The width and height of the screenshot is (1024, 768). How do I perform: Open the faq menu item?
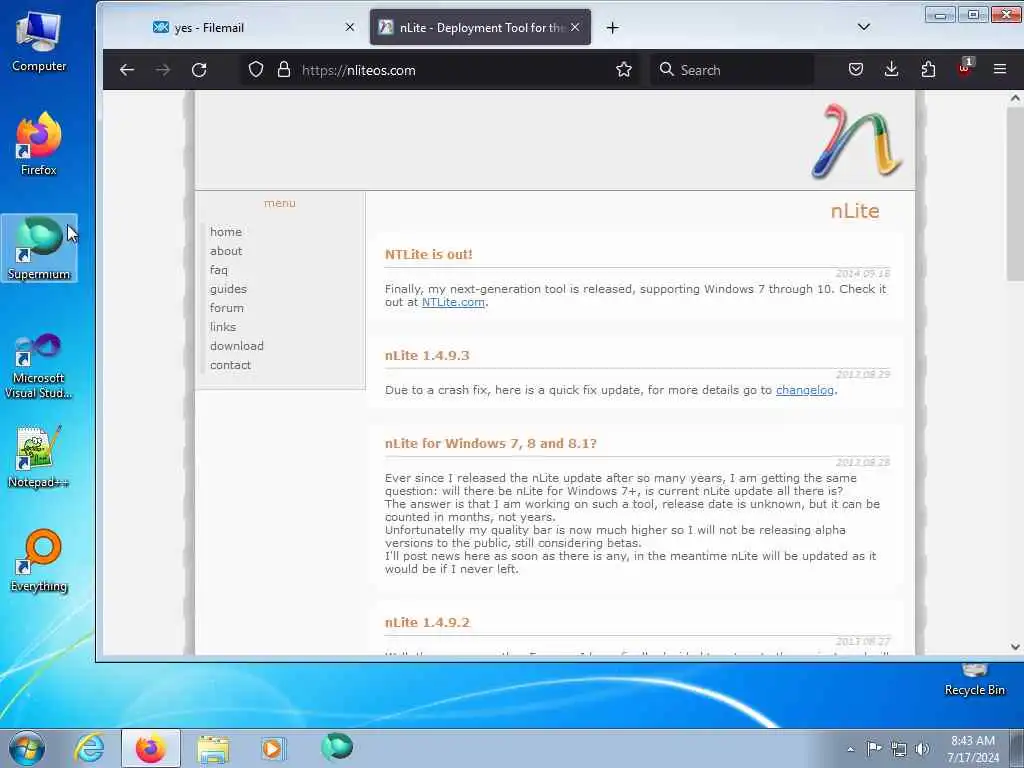click(219, 270)
